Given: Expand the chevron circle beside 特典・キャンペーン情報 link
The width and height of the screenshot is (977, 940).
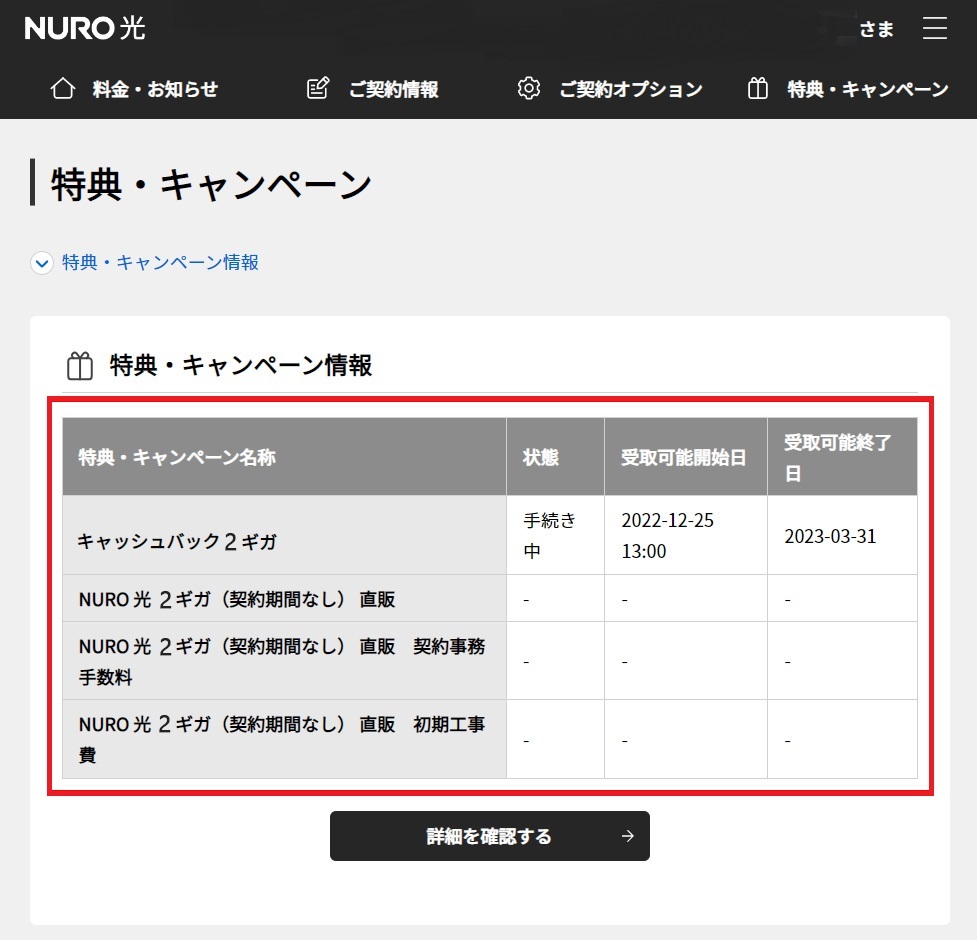Looking at the screenshot, I should [42, 263].
